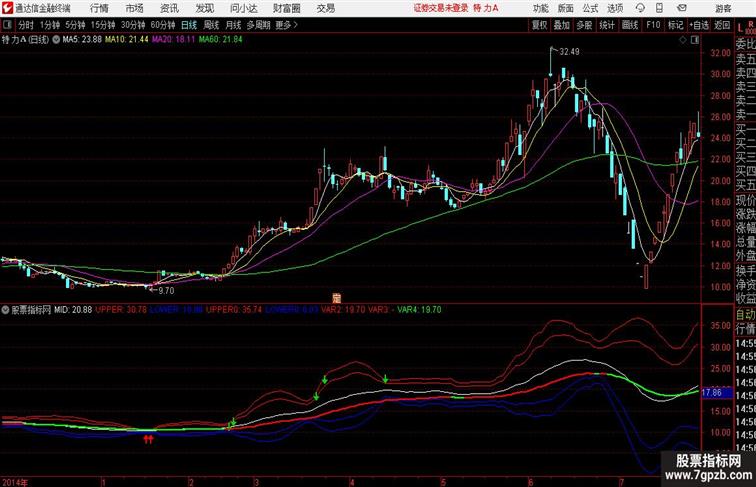Open the 版面 menu
Image resolution: width=756 pixels, height=487 pixels.
pos(566,8)
